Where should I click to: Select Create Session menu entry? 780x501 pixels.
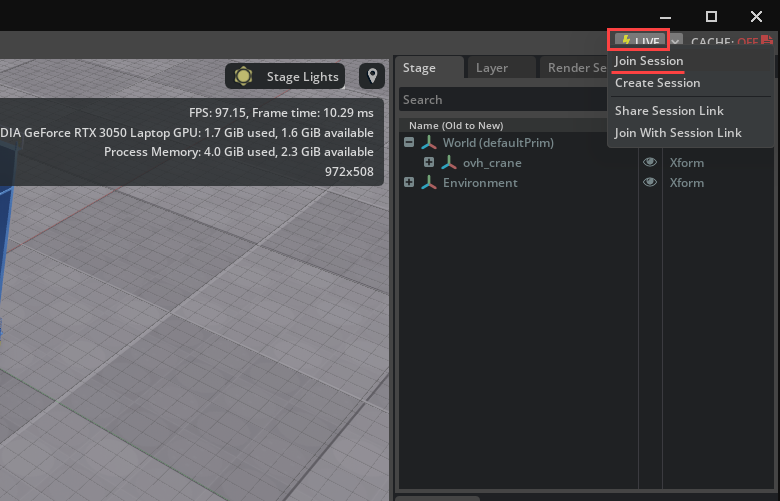(657, 83)
